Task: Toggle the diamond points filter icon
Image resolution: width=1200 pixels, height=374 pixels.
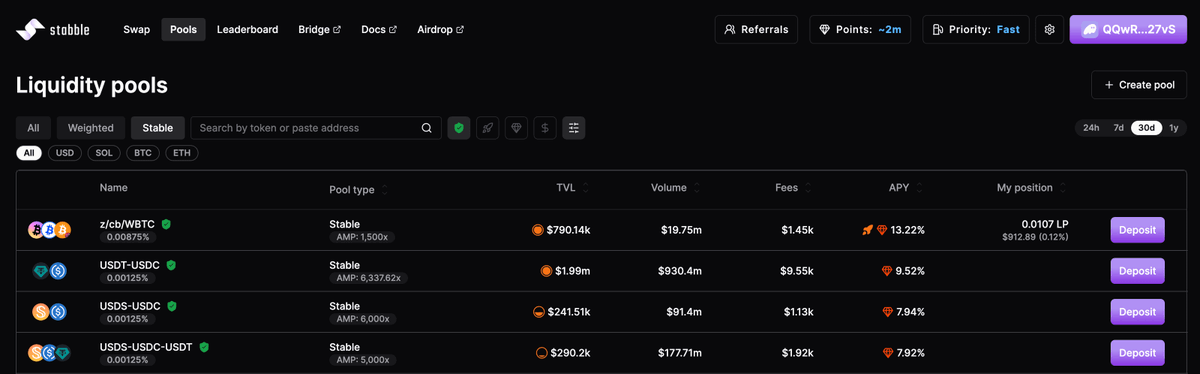Action: tap(516, 128)
